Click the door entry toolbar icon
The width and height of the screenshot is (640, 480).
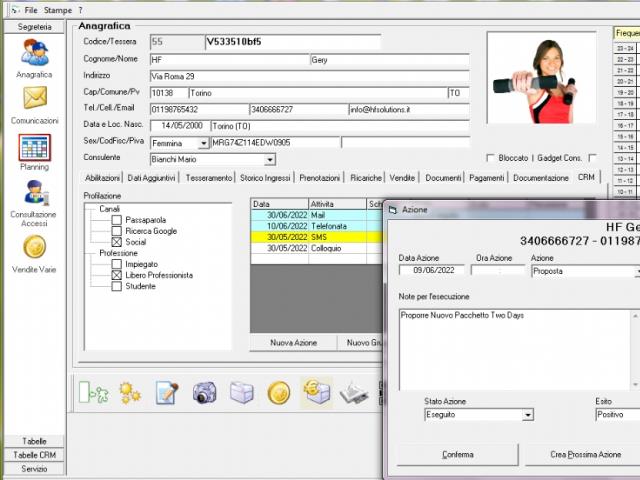pyautogui.click(x=93, y=393)
